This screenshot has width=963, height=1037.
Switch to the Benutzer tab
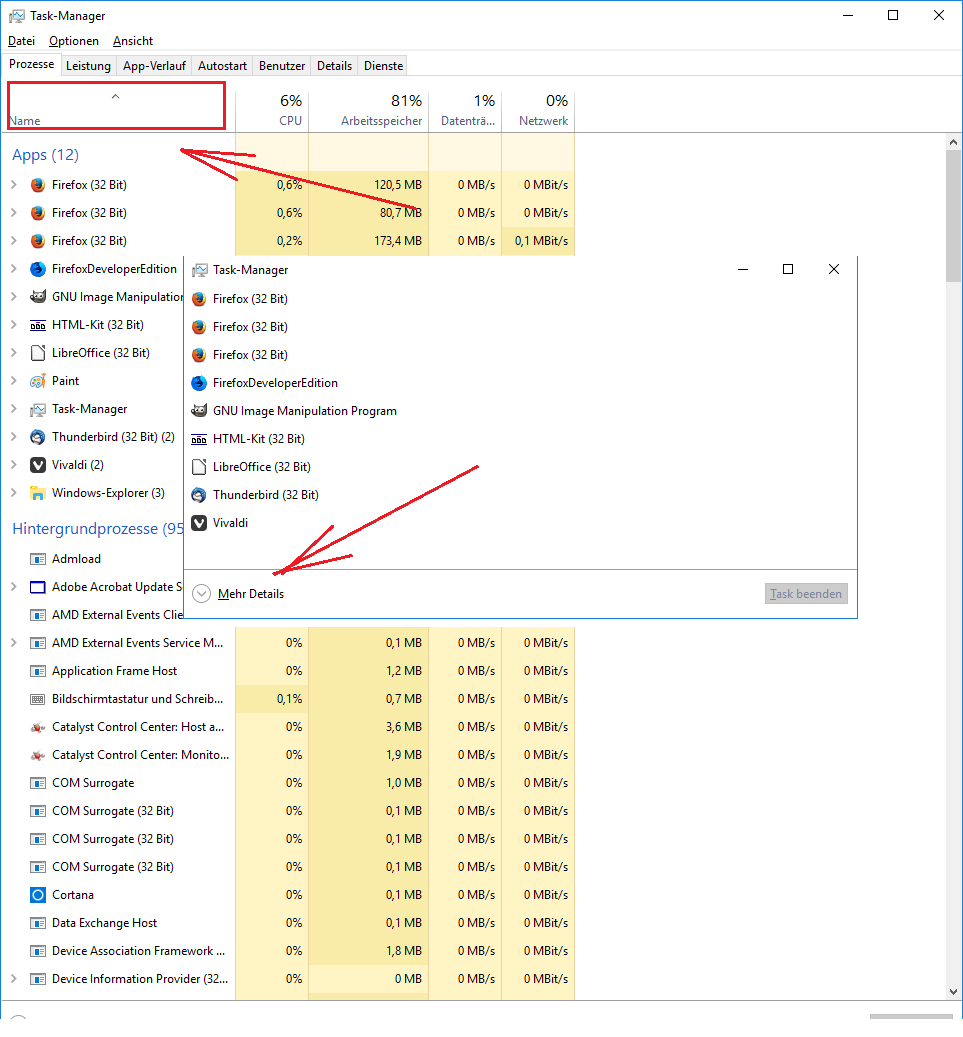click(282, 65)
